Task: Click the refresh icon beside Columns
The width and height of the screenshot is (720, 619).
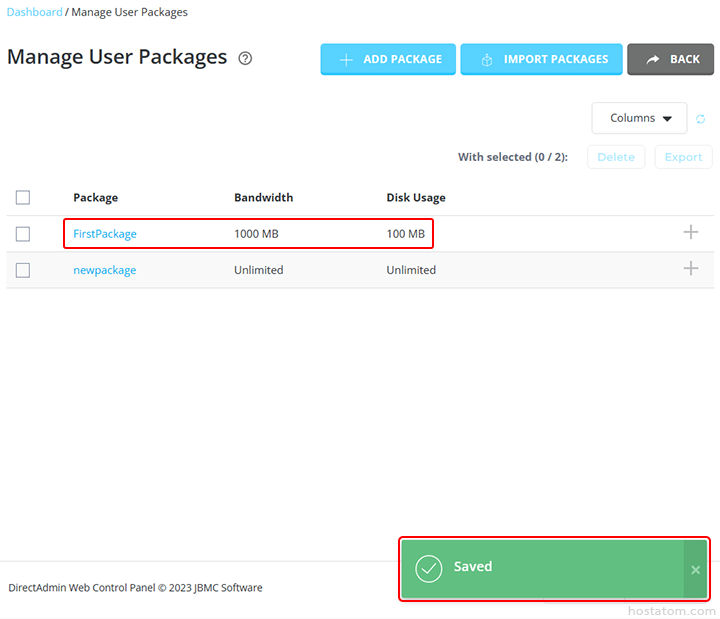Action: 701,119
